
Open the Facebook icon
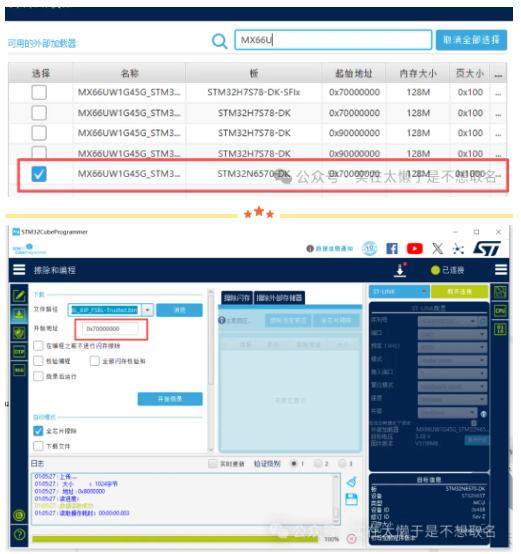coord(392,249)
